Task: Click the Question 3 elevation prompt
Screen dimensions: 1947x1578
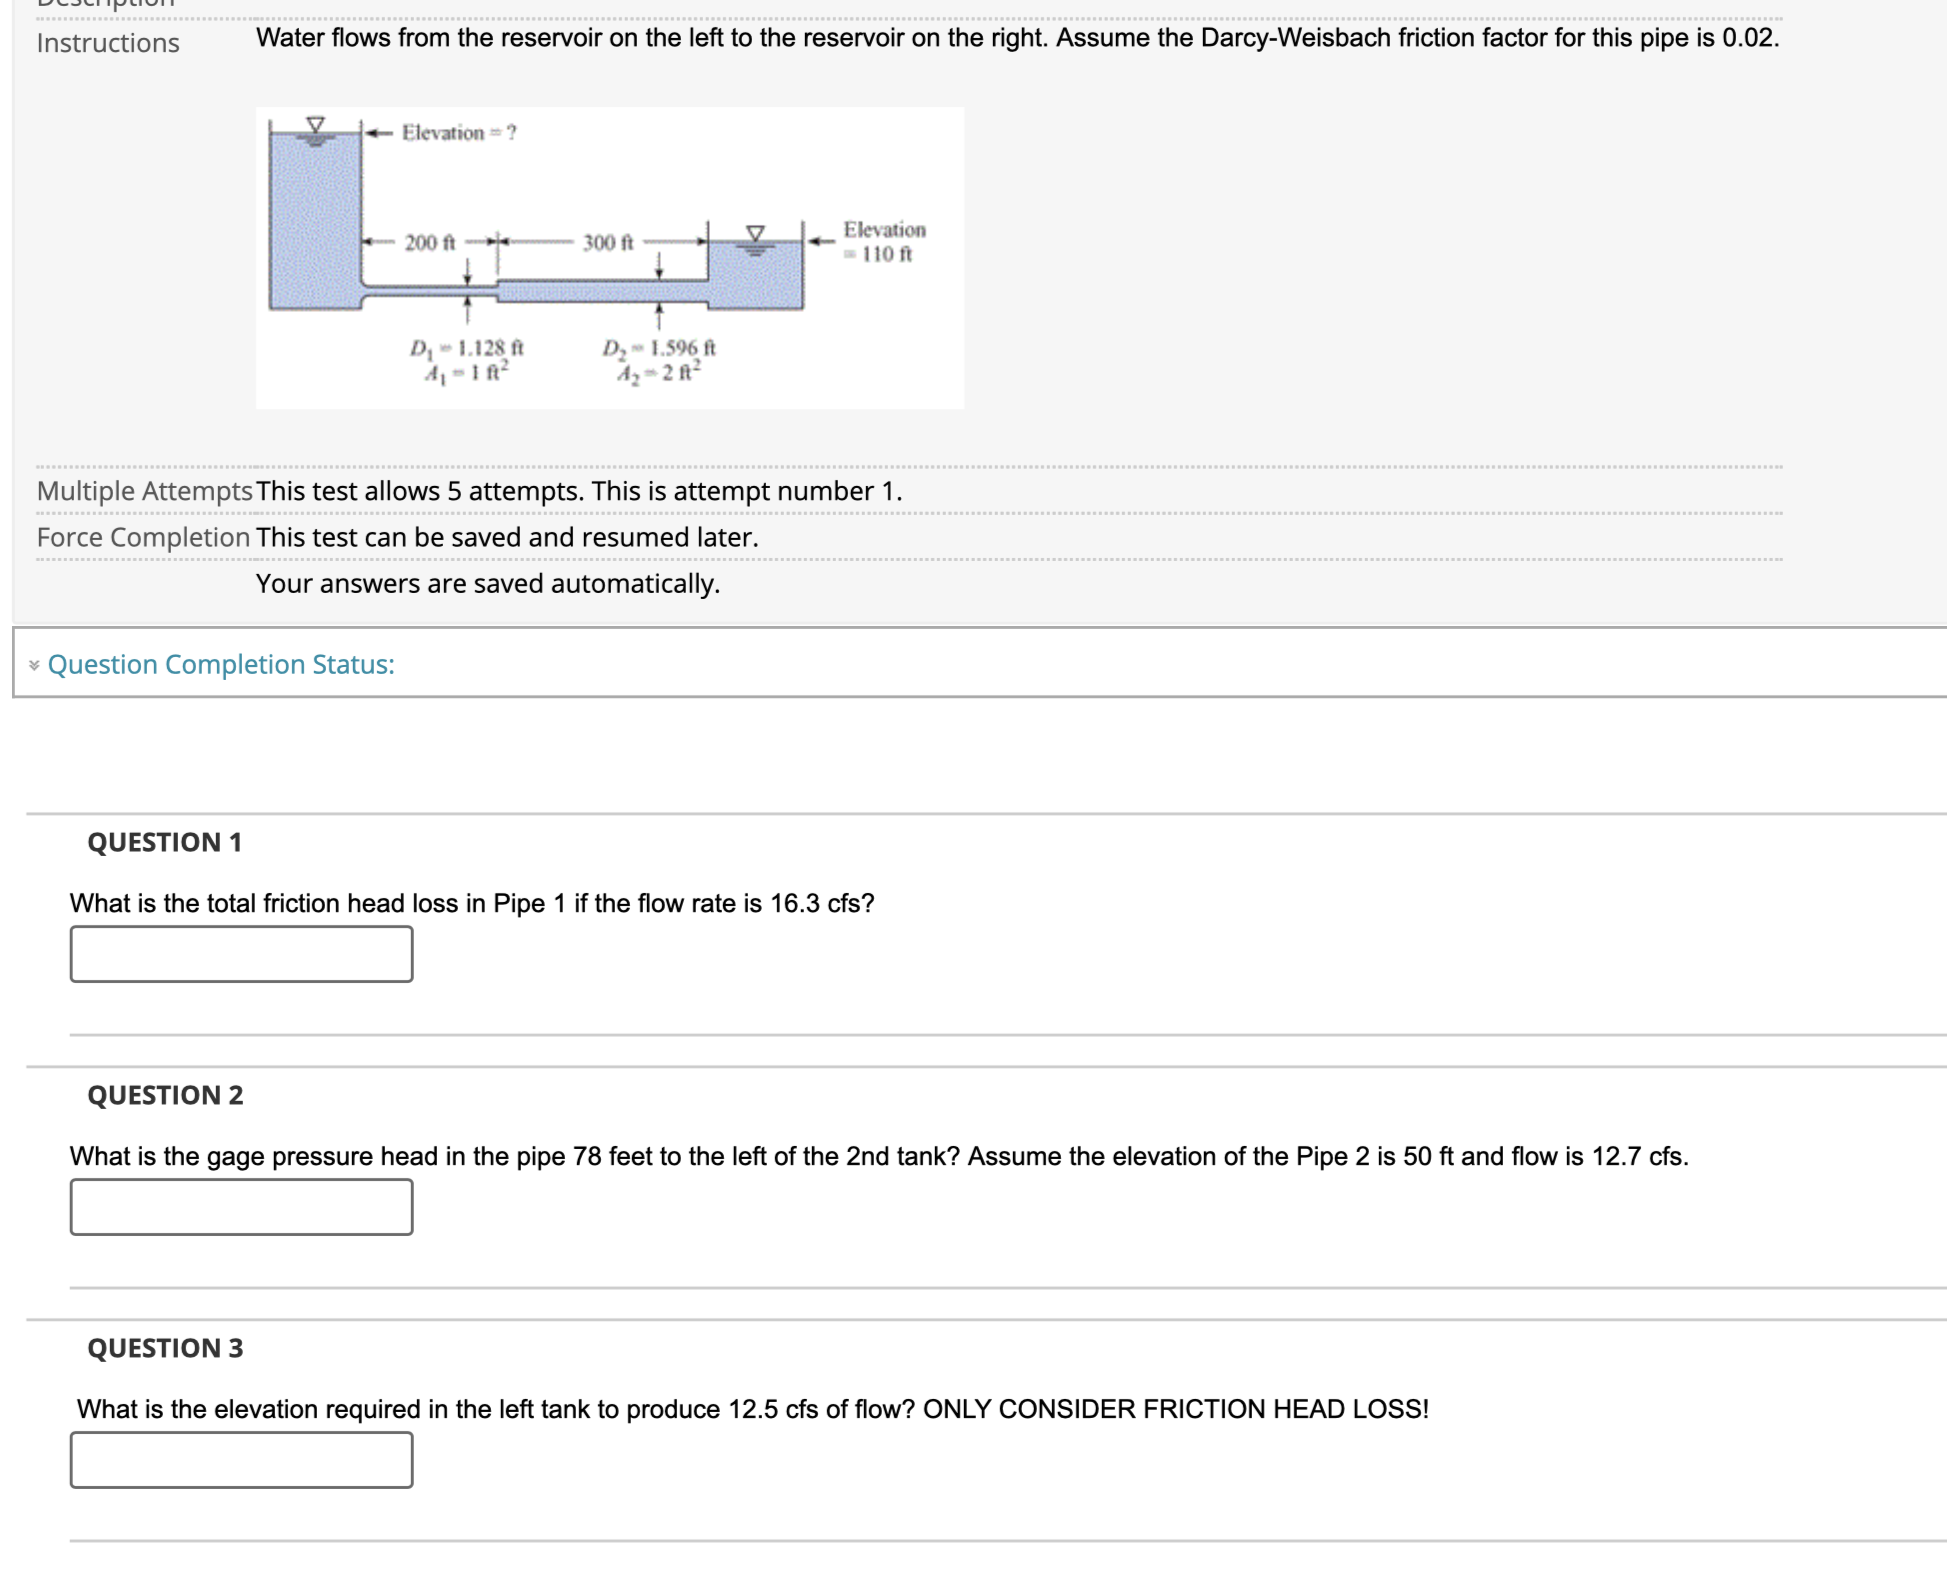Action: pyautogui.click(x=752, y=1409)
